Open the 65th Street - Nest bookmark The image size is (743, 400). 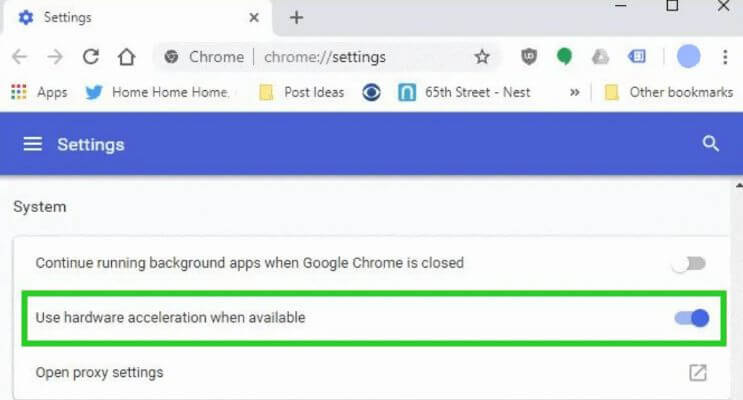click(x=476, y=92)
